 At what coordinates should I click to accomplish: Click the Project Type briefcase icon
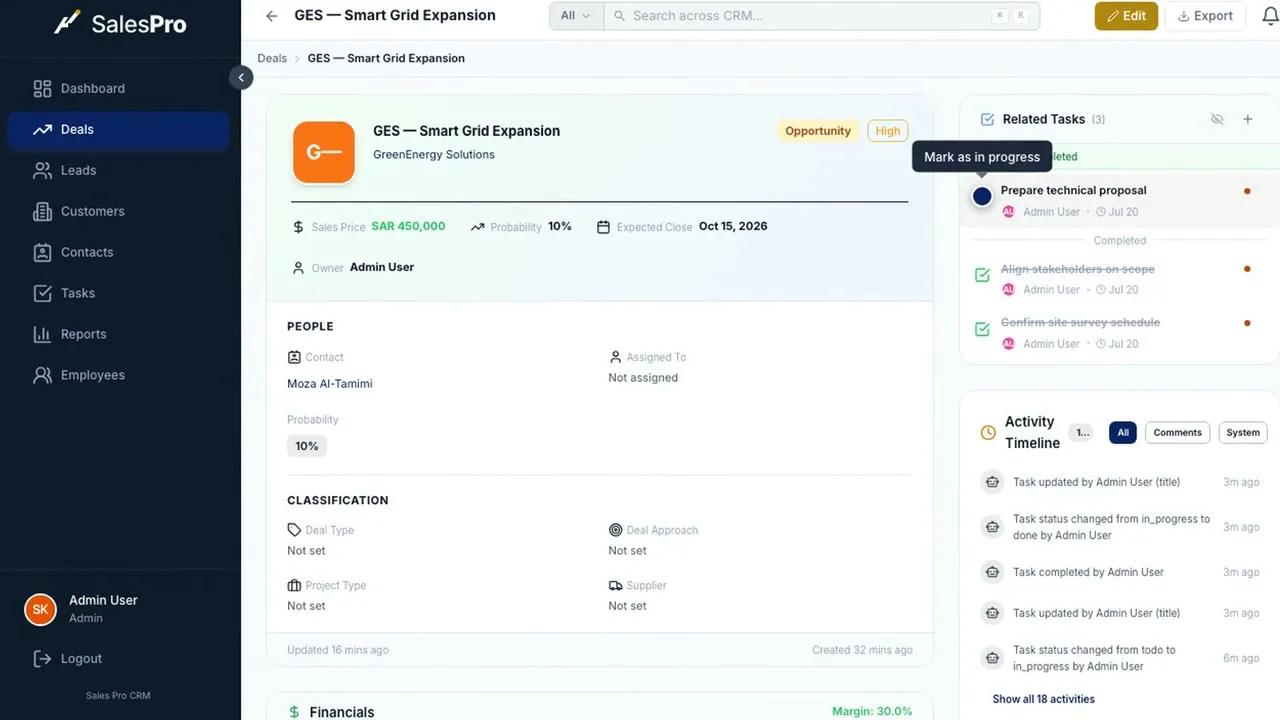point(294,585)
